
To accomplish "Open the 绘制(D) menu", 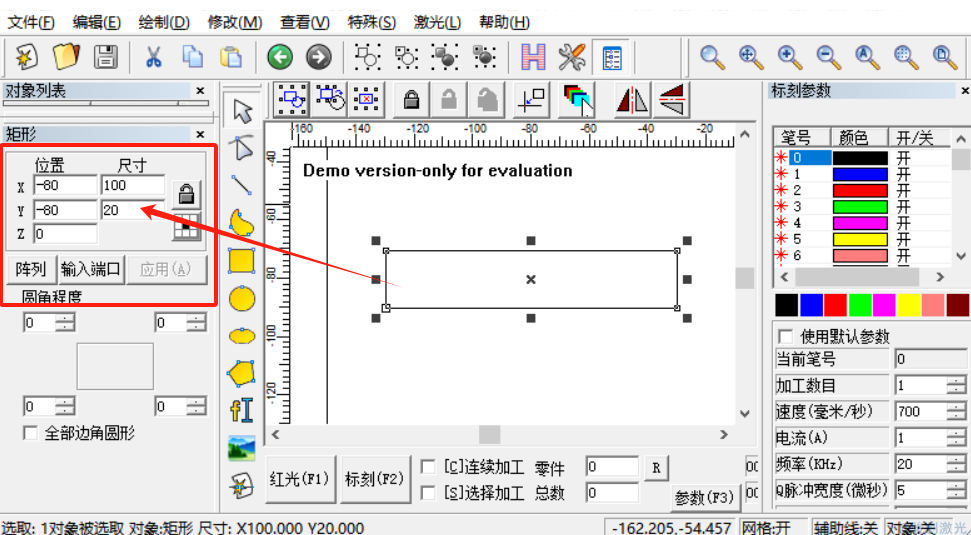I will click(x=163, y=22).
